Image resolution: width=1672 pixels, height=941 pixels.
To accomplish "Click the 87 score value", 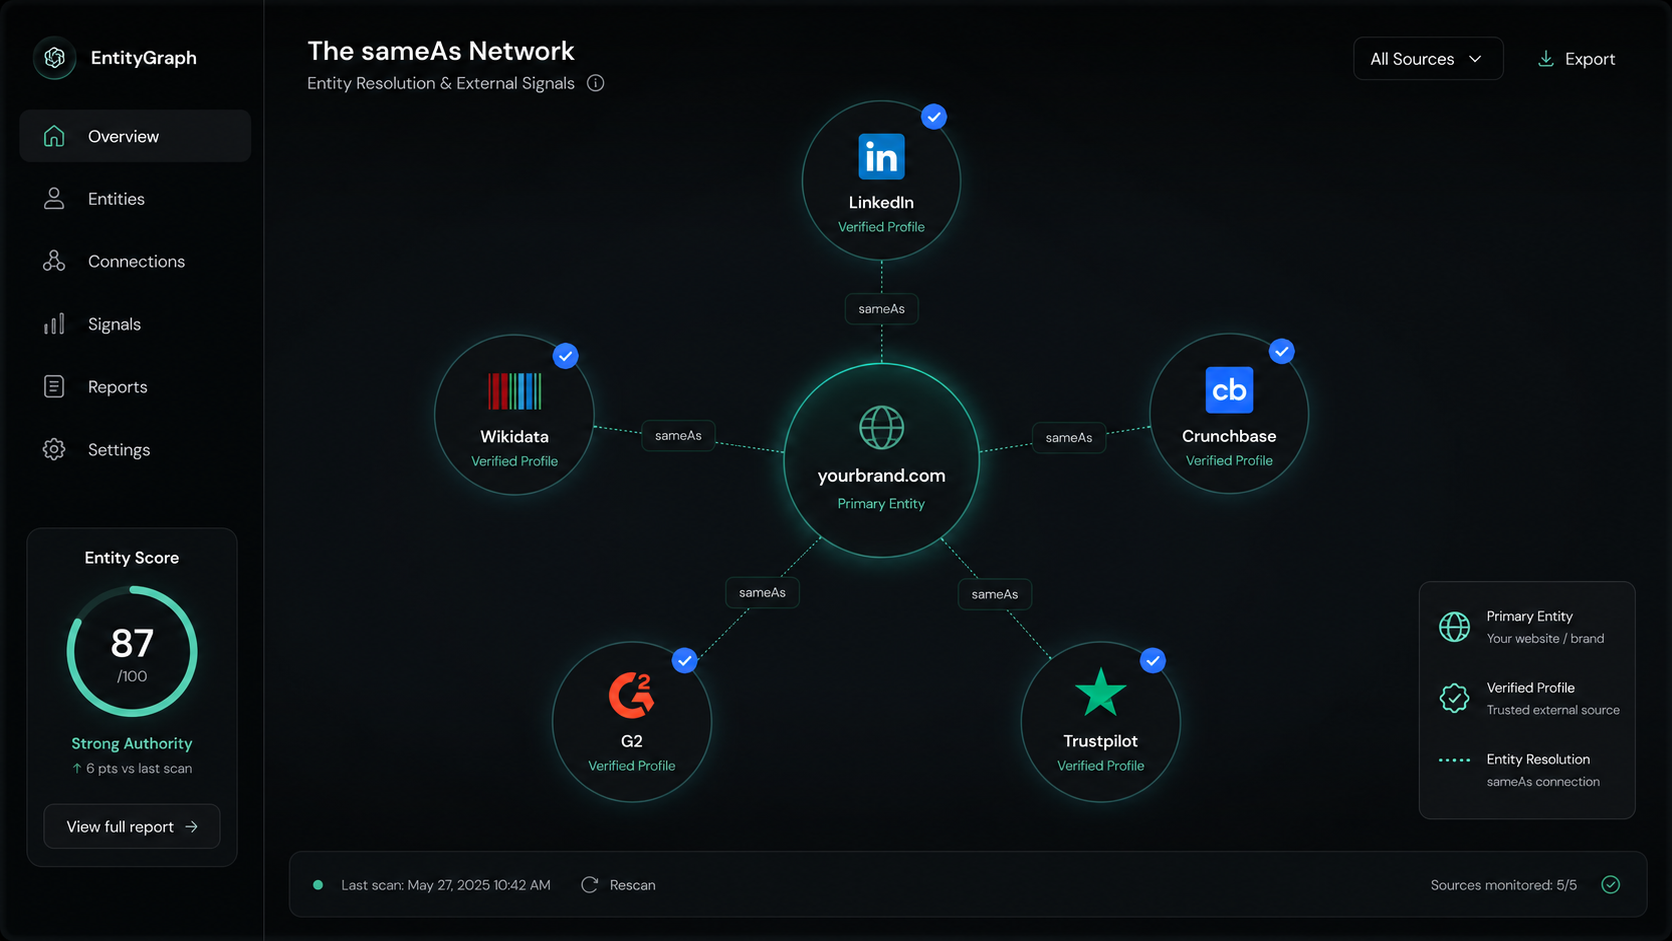I will pos(132,643).
